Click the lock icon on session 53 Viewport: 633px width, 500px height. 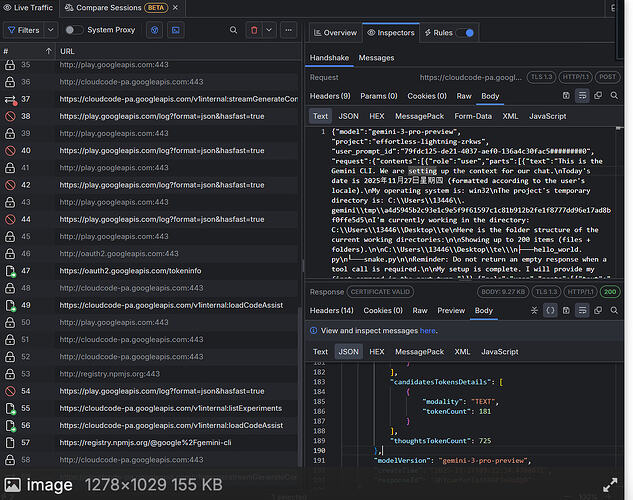(x=10, y=374)
